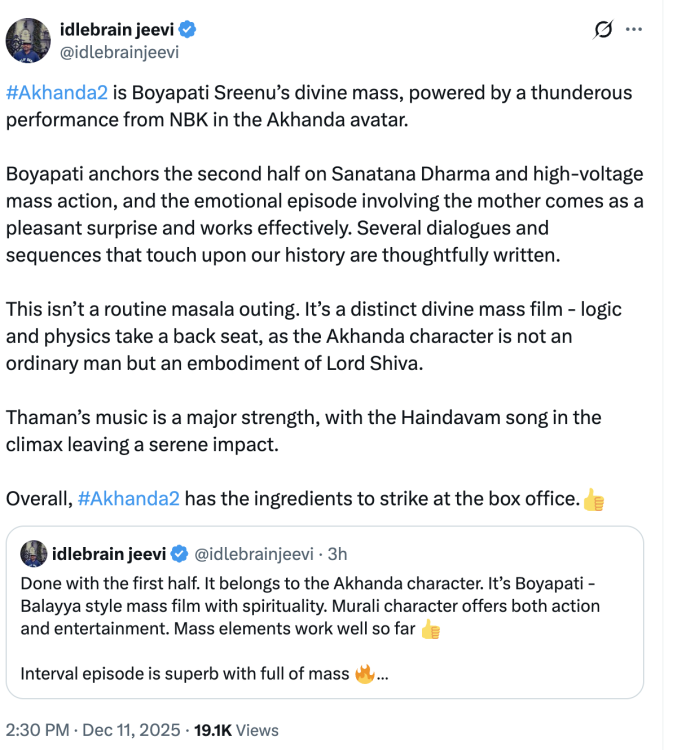This screenshot has width=686, height=750.
Task: Click the 19.1K Views count
Action: coord(236,730)
